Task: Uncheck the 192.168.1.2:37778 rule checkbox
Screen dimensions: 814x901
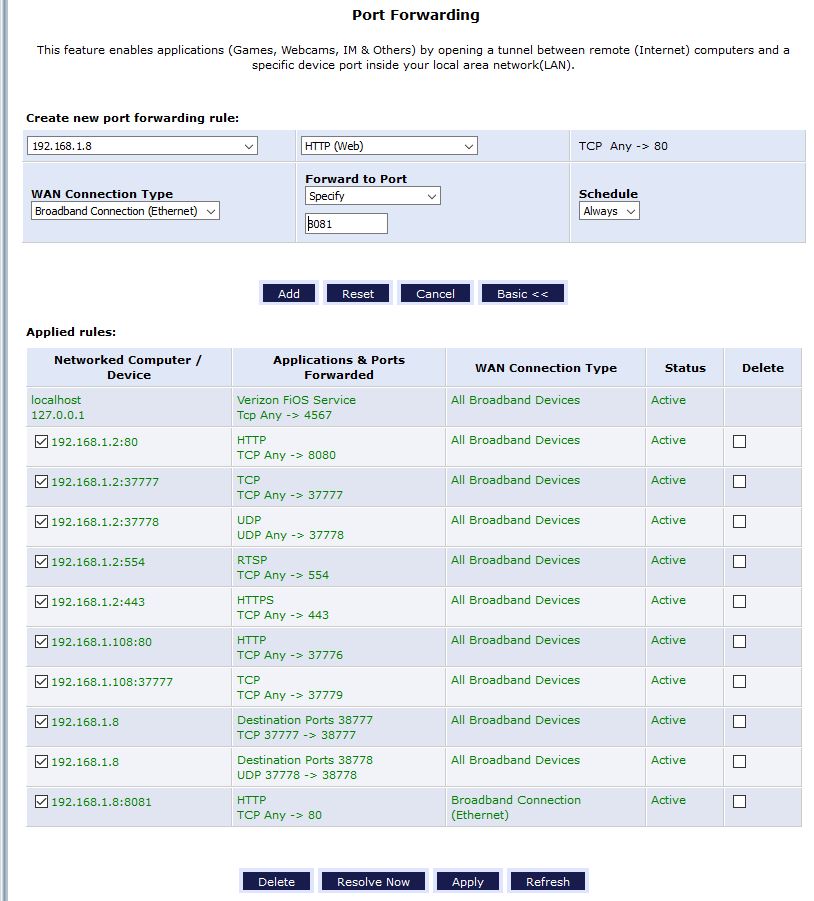Action: (x=41, y=521)
